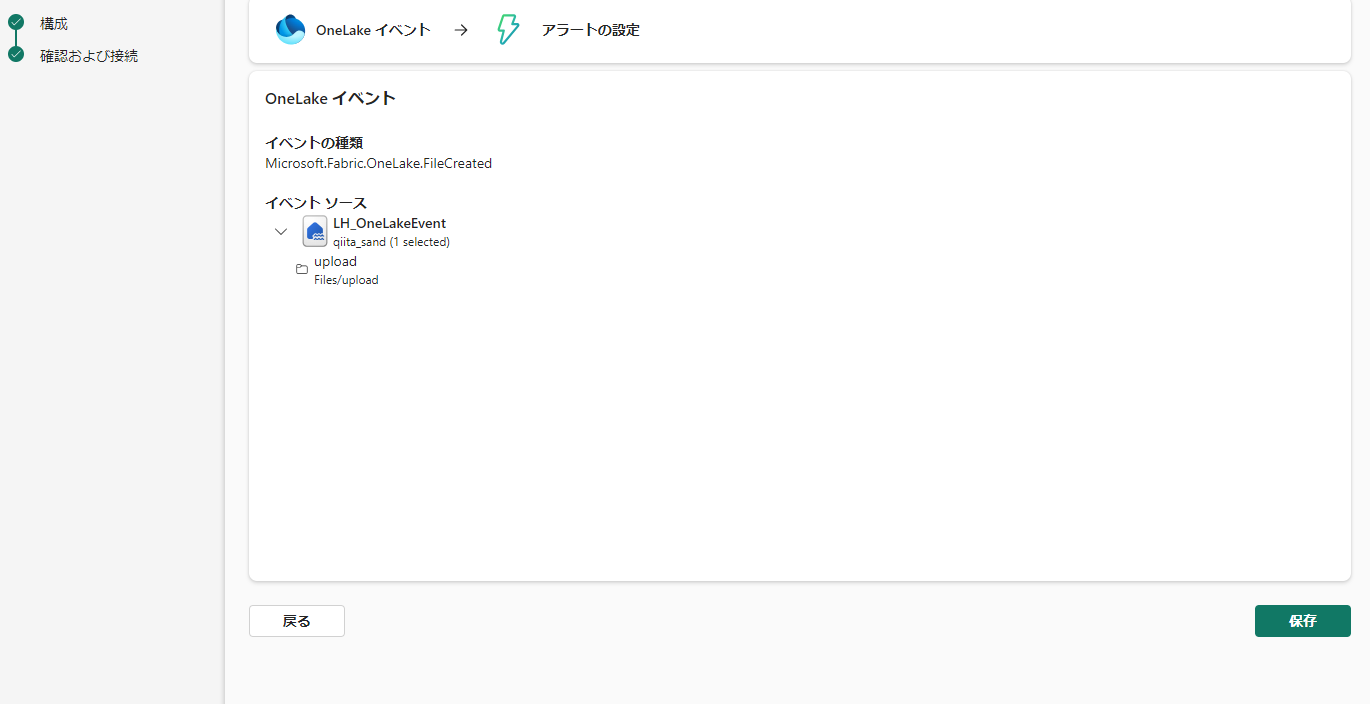1370x704 pixels.
Task: Click the イベント ソース label
Action: [316, 203]
